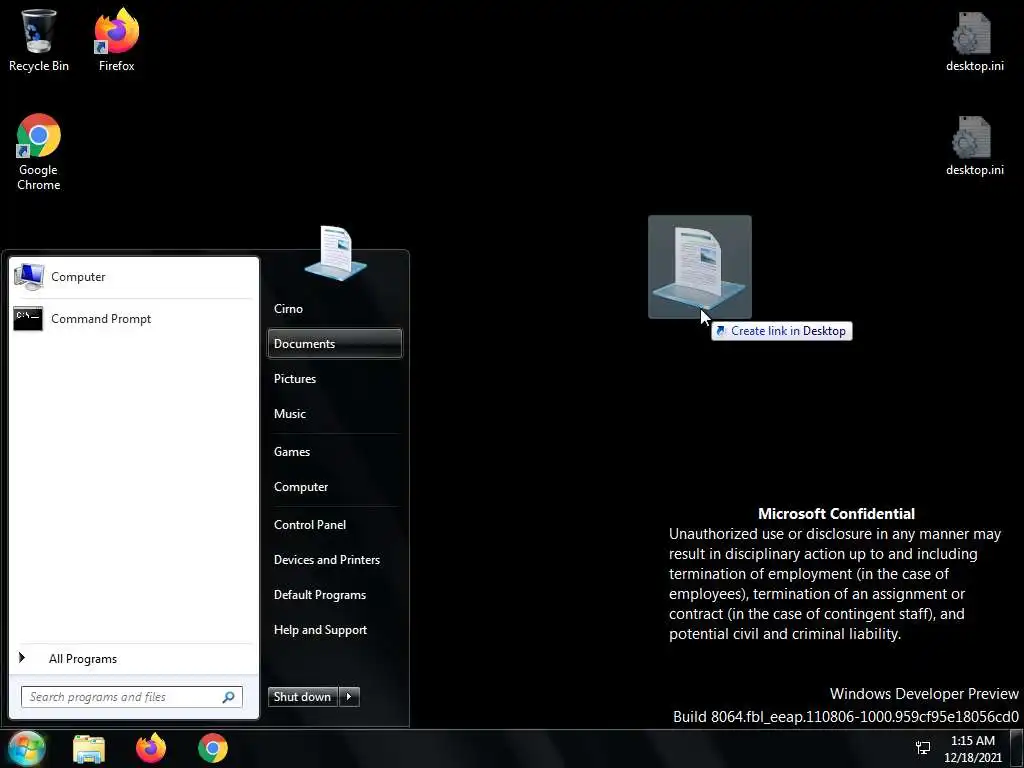Open Music in the Start menu
The image size is (1024, 768).
pyautogui.click(x=334, y=414)
